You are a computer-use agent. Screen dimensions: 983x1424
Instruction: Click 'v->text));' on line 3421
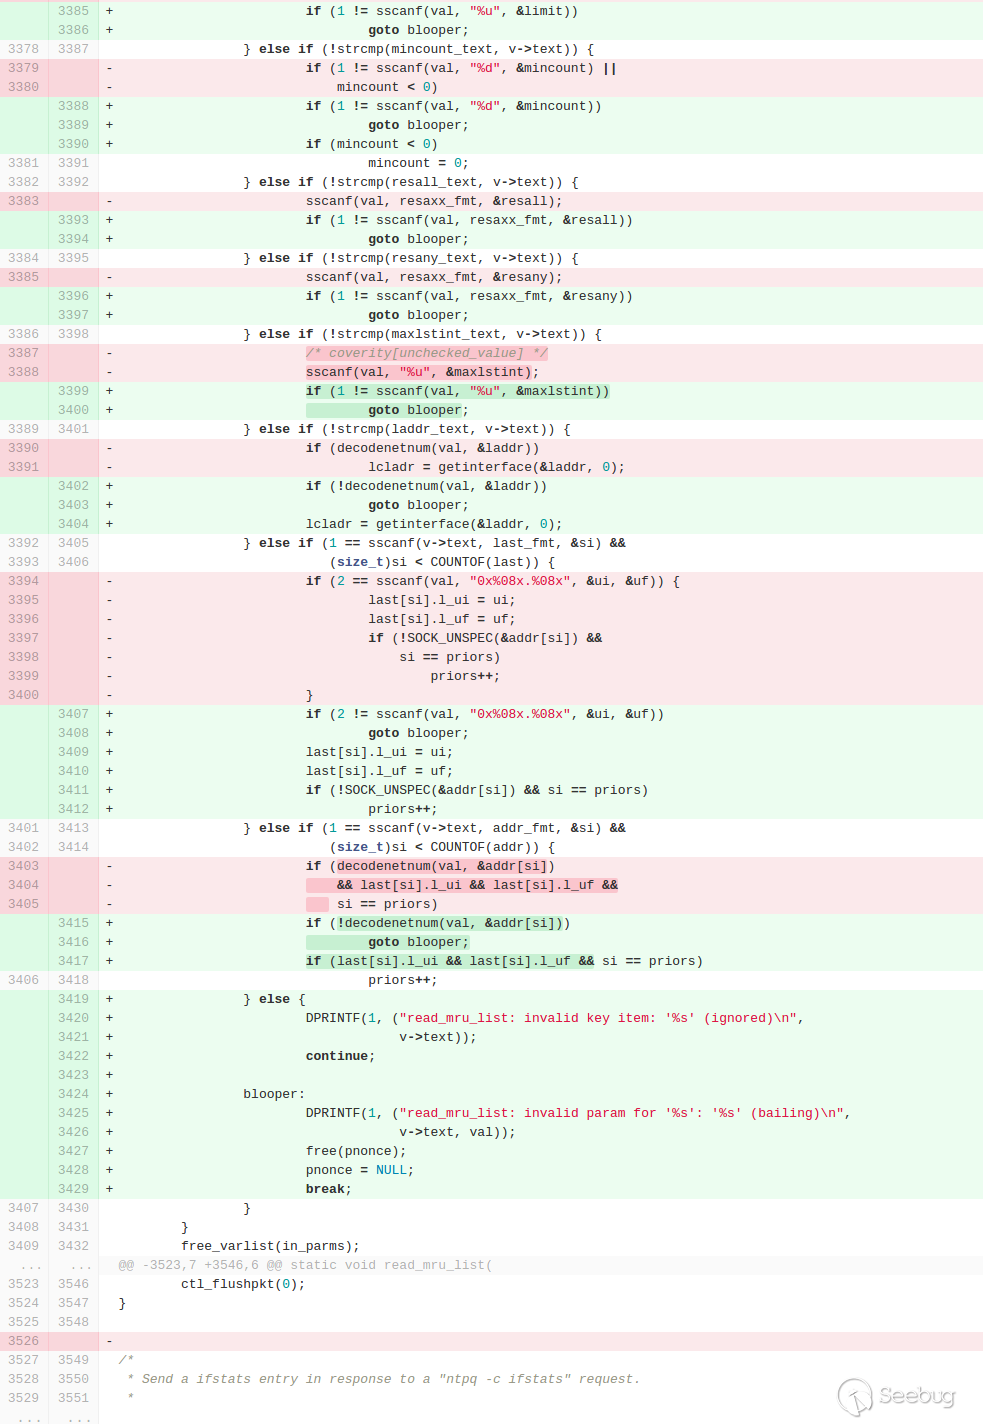(x=438, y=1037)
